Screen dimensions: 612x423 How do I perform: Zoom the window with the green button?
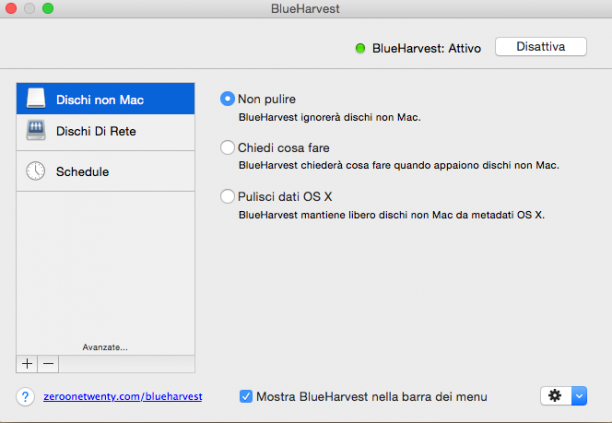48,8
